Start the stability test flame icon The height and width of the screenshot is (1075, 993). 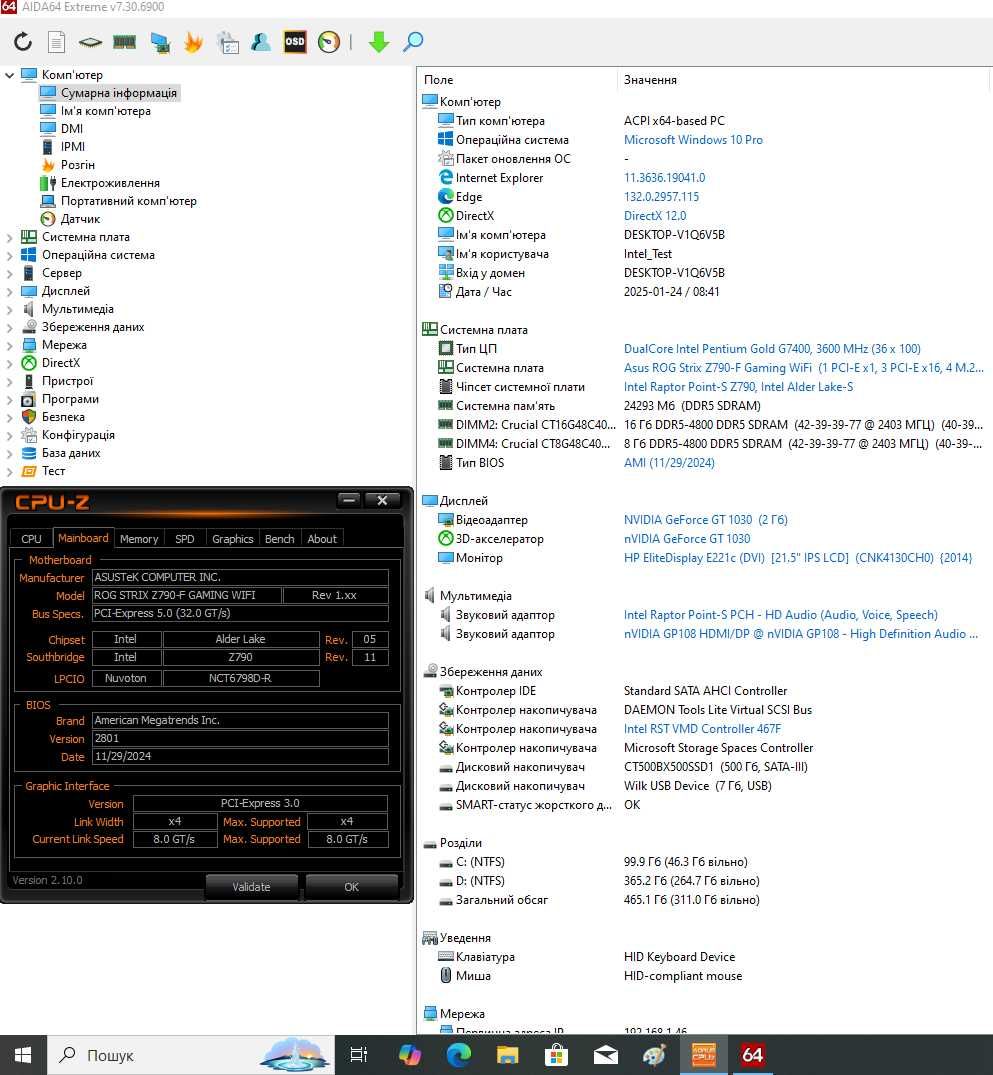click(193, 43)
